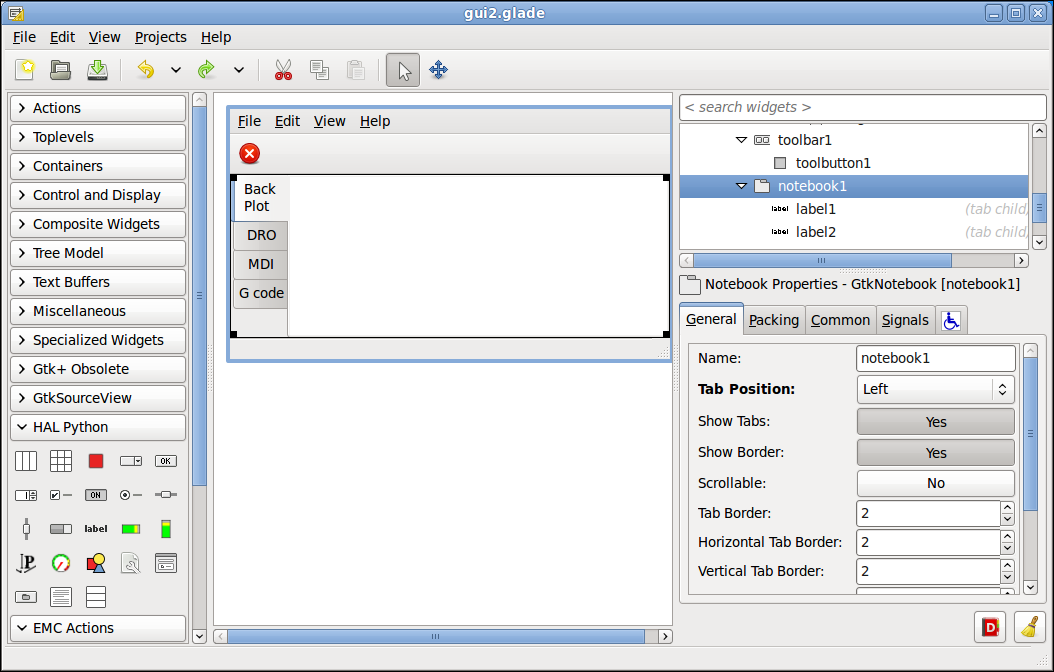Switch to the Packing properties tab
1054x672 pixels.
pyautogui.click(x=774, y=321)
